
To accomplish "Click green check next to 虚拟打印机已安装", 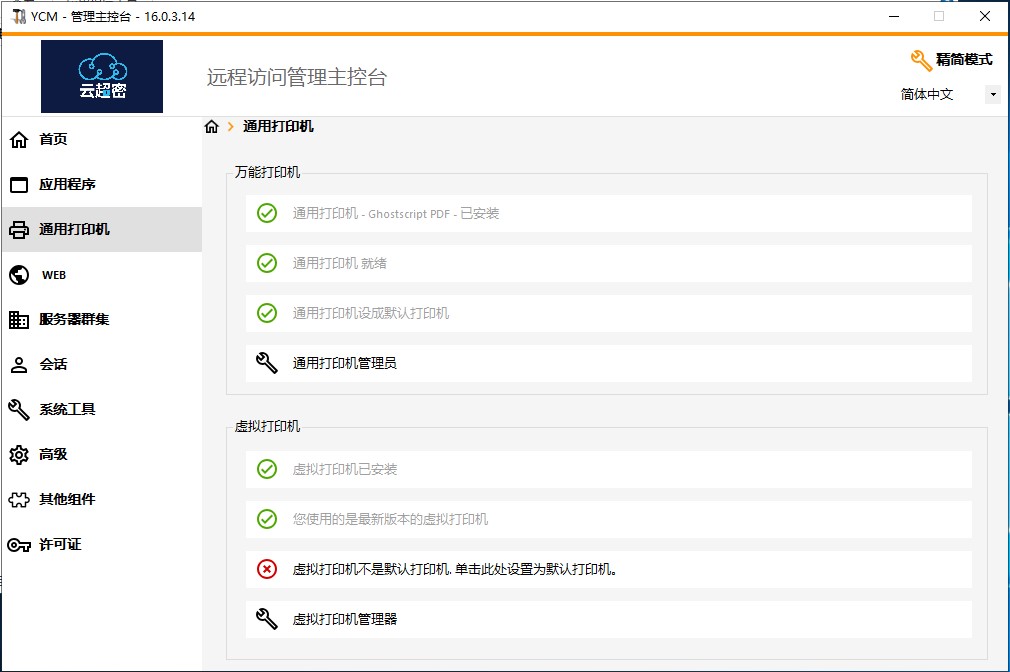I will [267, 469].
